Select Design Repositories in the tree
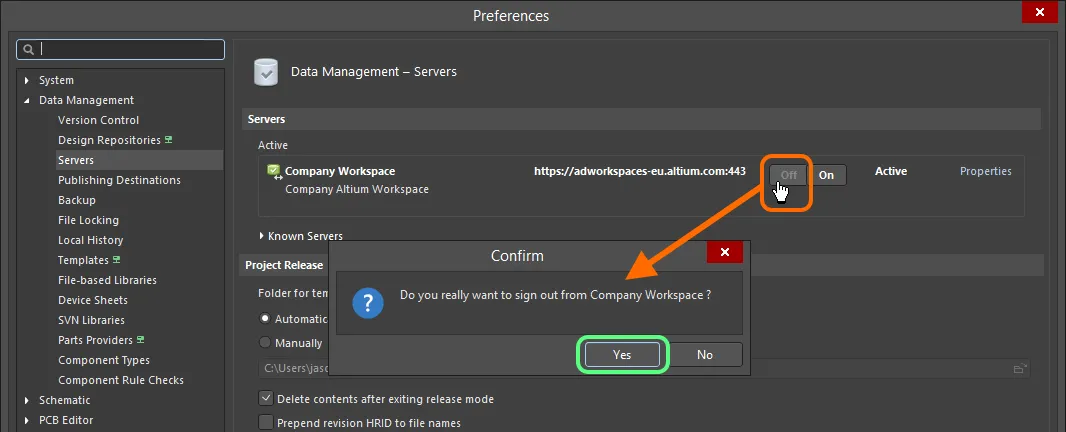Screen dimensions: 1066x432 coord(109,139)
